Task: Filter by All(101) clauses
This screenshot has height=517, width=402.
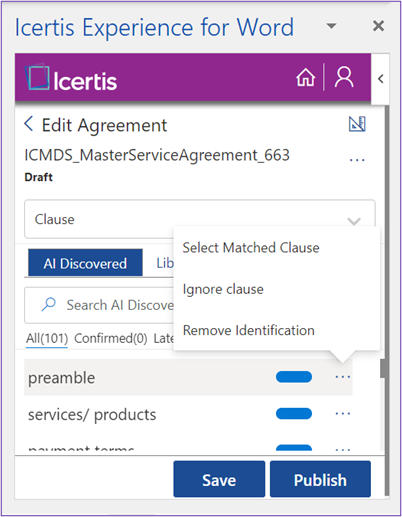Action: (47, 338)
